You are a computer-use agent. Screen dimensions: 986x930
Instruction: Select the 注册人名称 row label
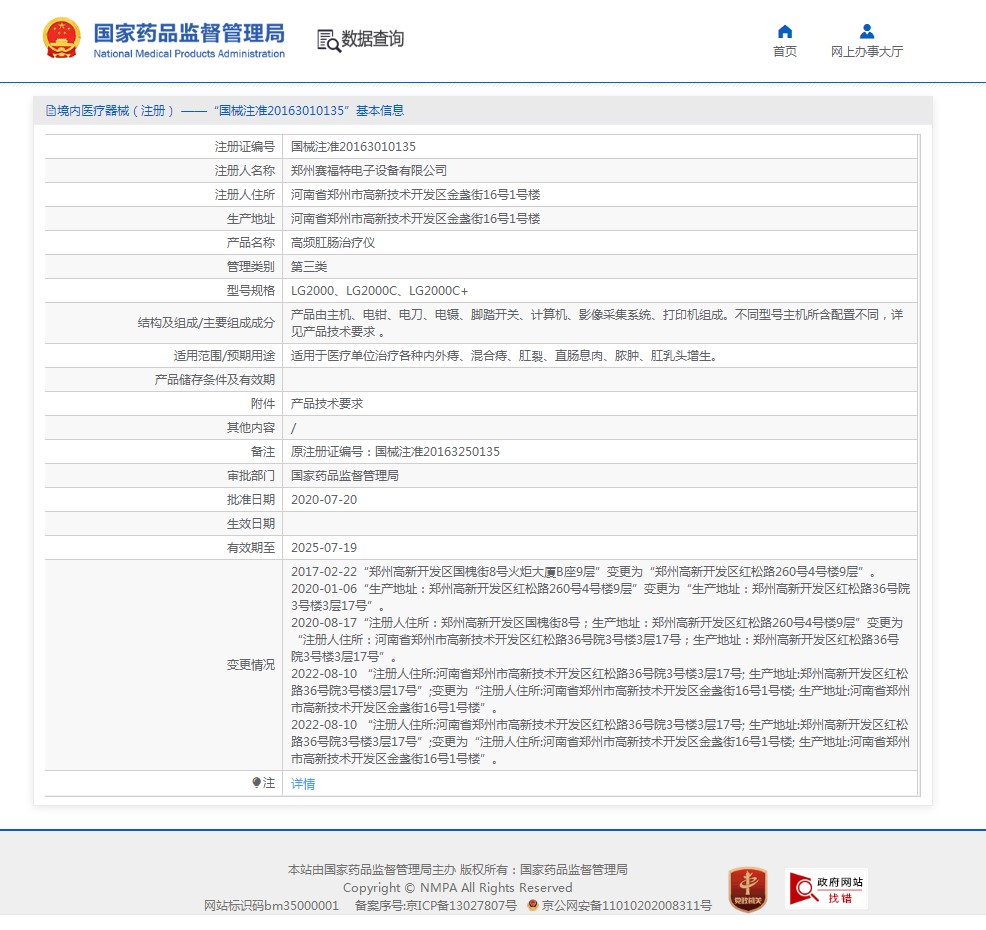click(x=245, y=170)
